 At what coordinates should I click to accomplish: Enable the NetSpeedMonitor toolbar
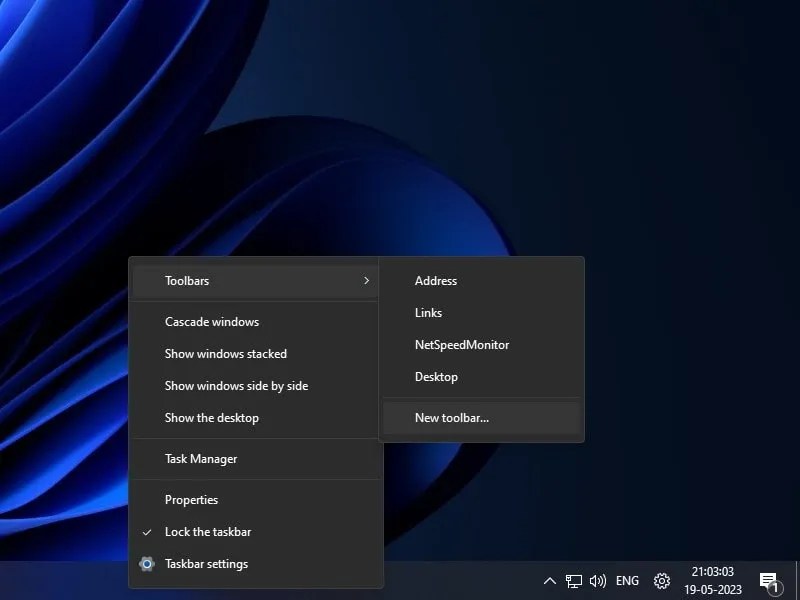click(462, 344)
